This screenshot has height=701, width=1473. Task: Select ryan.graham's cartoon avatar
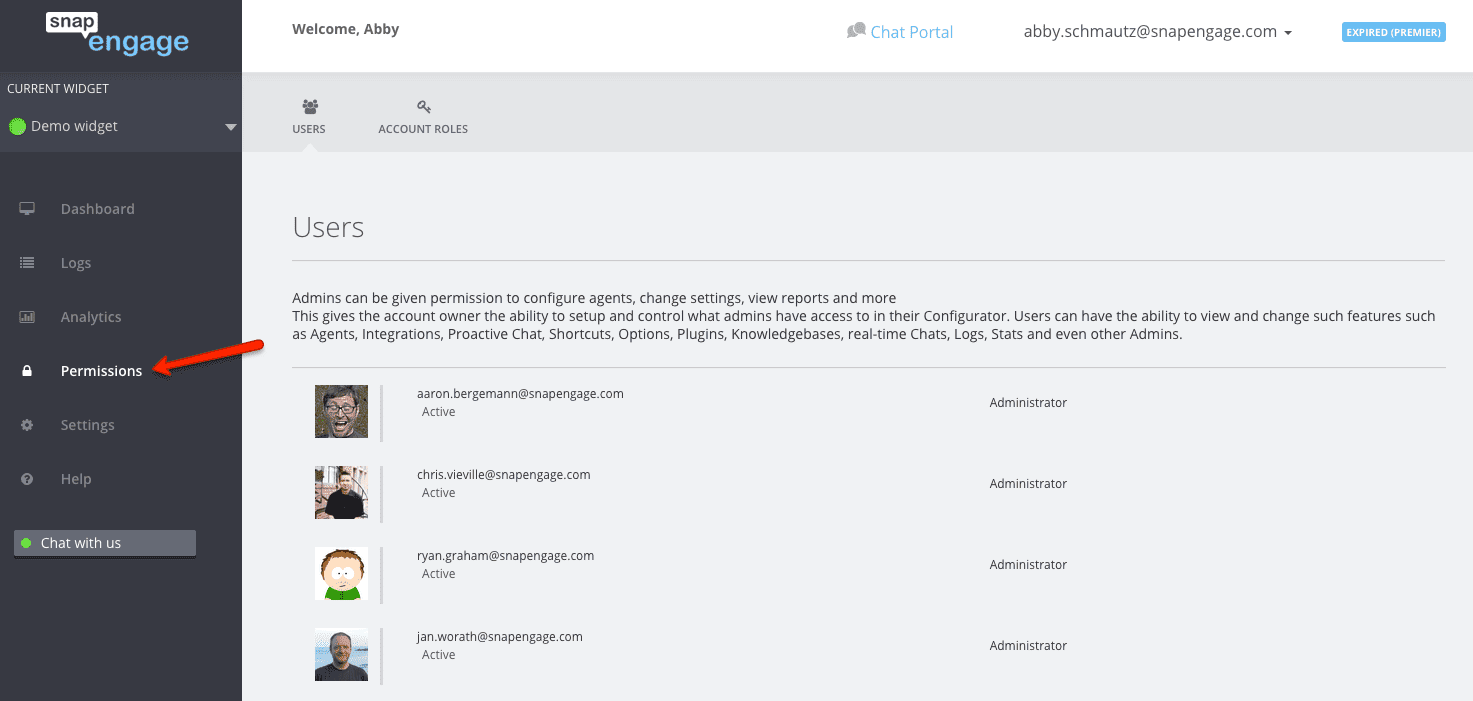pos(341,574)
